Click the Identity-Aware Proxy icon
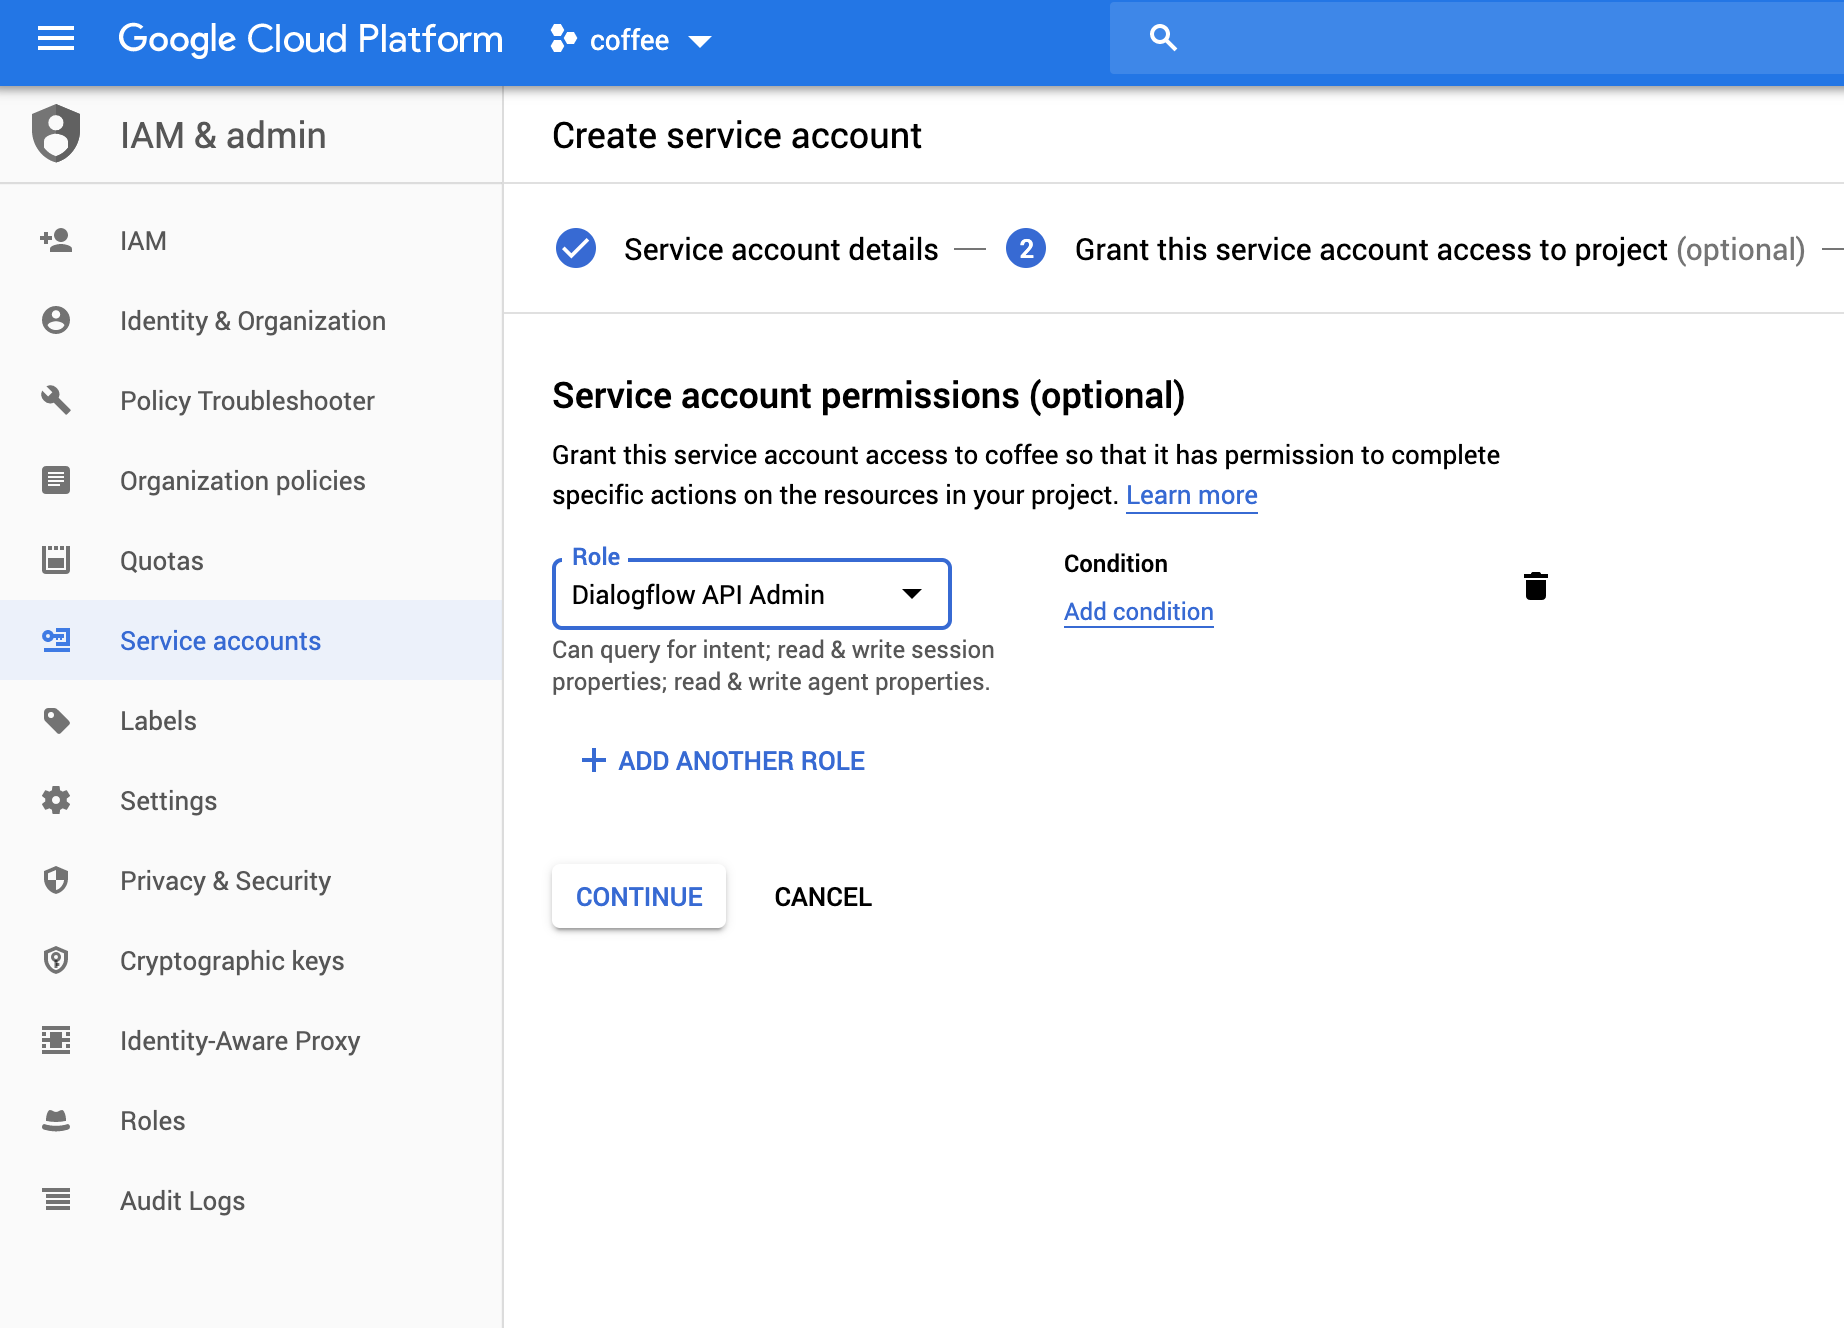Viewport: 1844px width, 1328px height. [x=56, y=1040]
